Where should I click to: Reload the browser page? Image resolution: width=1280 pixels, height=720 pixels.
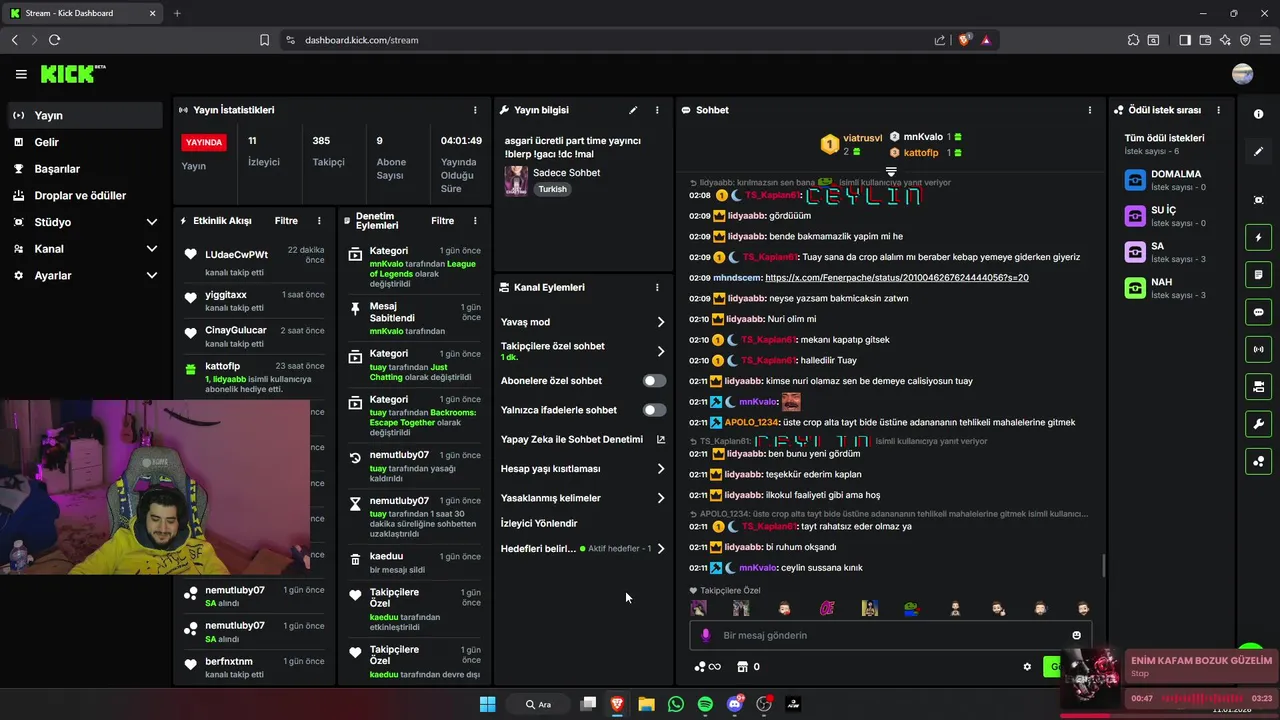click(54, 40)
